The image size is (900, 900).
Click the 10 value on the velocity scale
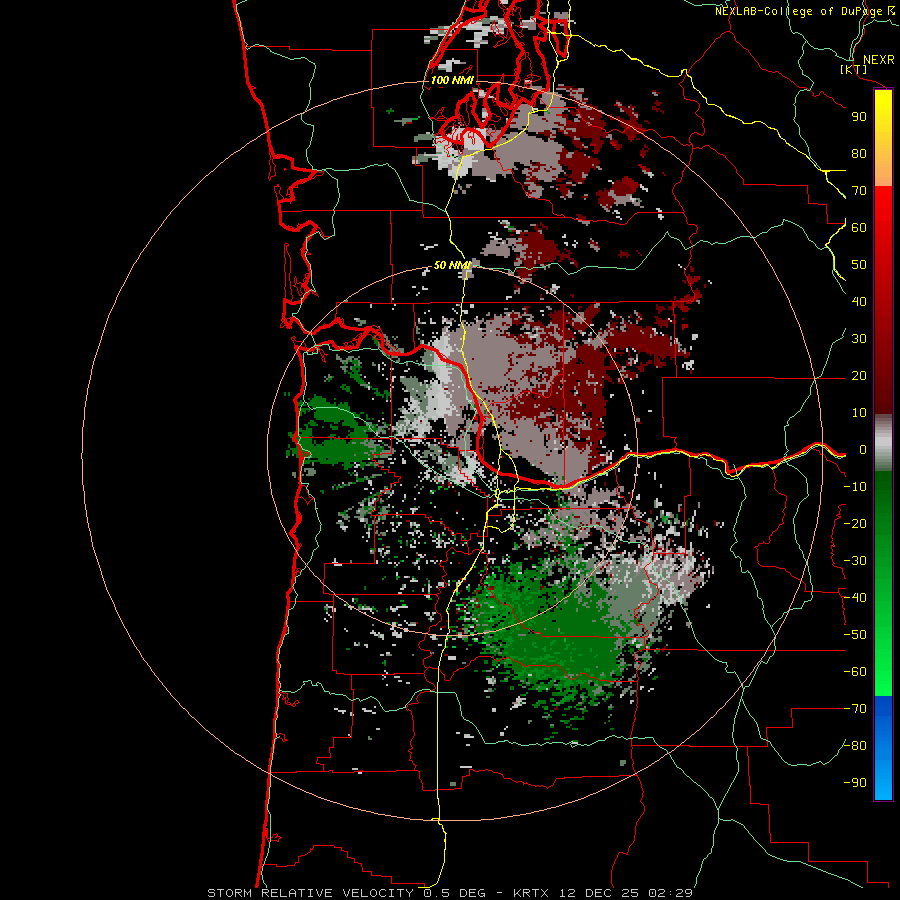(859, 413)
